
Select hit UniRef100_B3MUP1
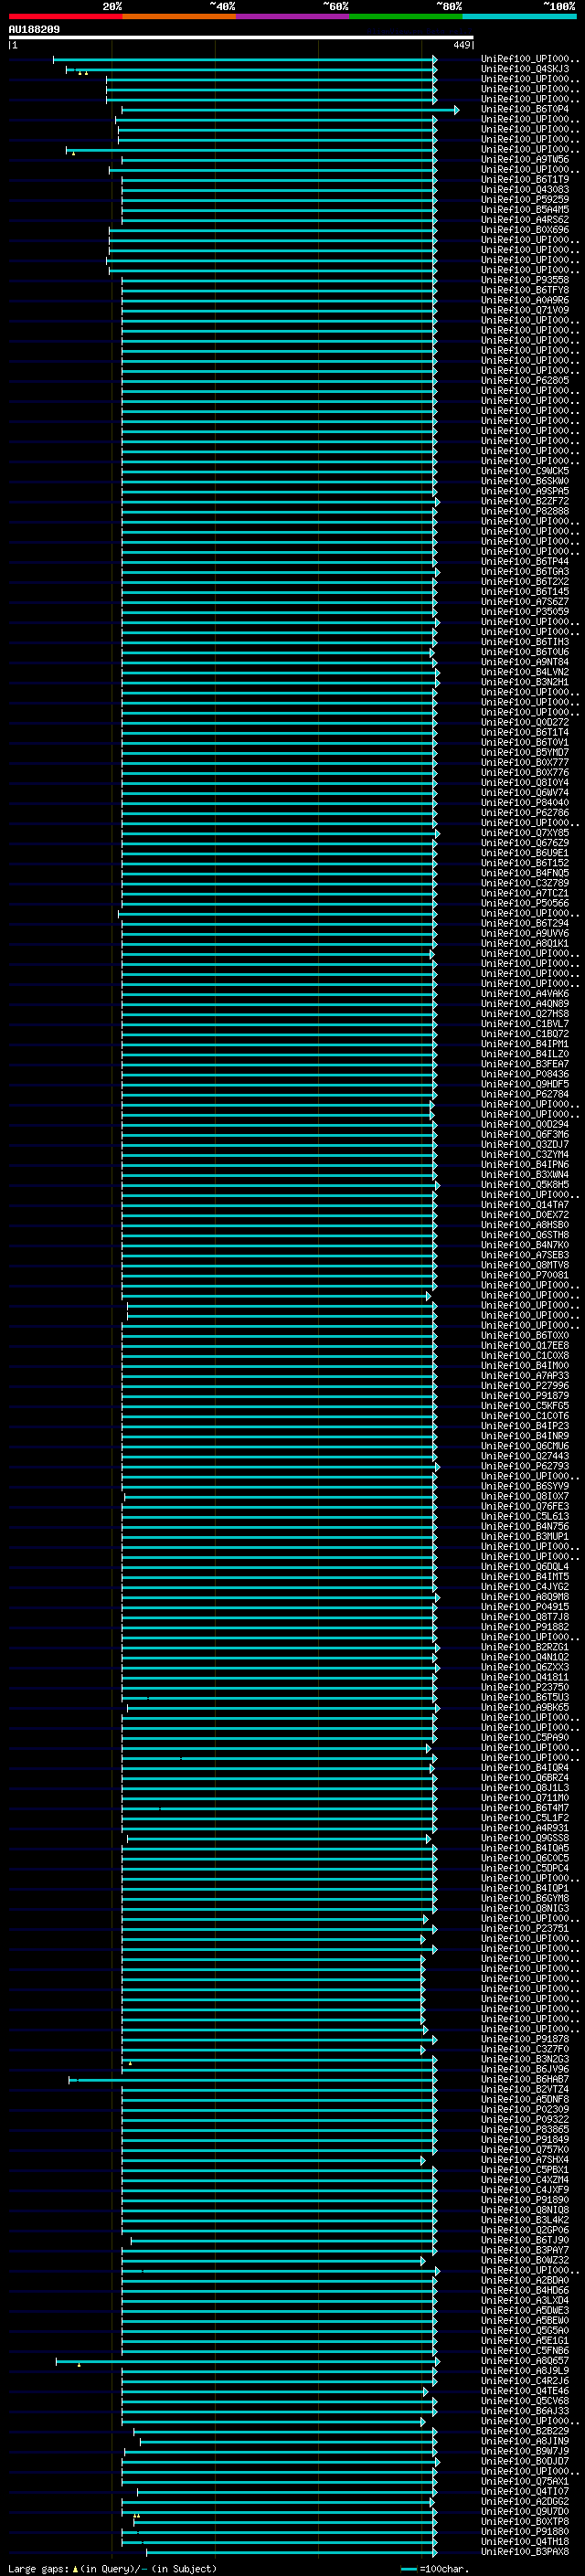[x=525, y=1536]
